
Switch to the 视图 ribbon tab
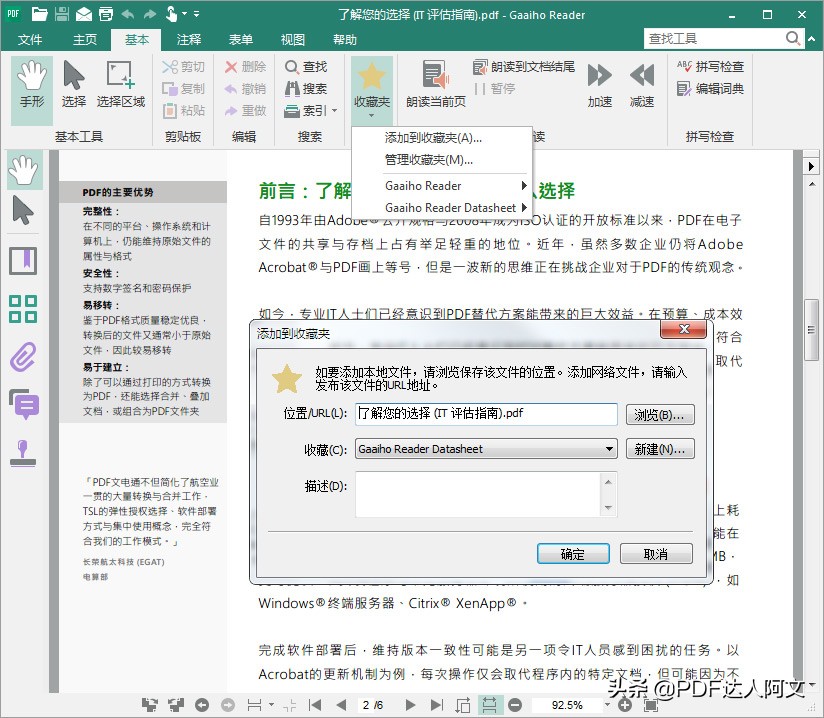(x=293, y=39)
